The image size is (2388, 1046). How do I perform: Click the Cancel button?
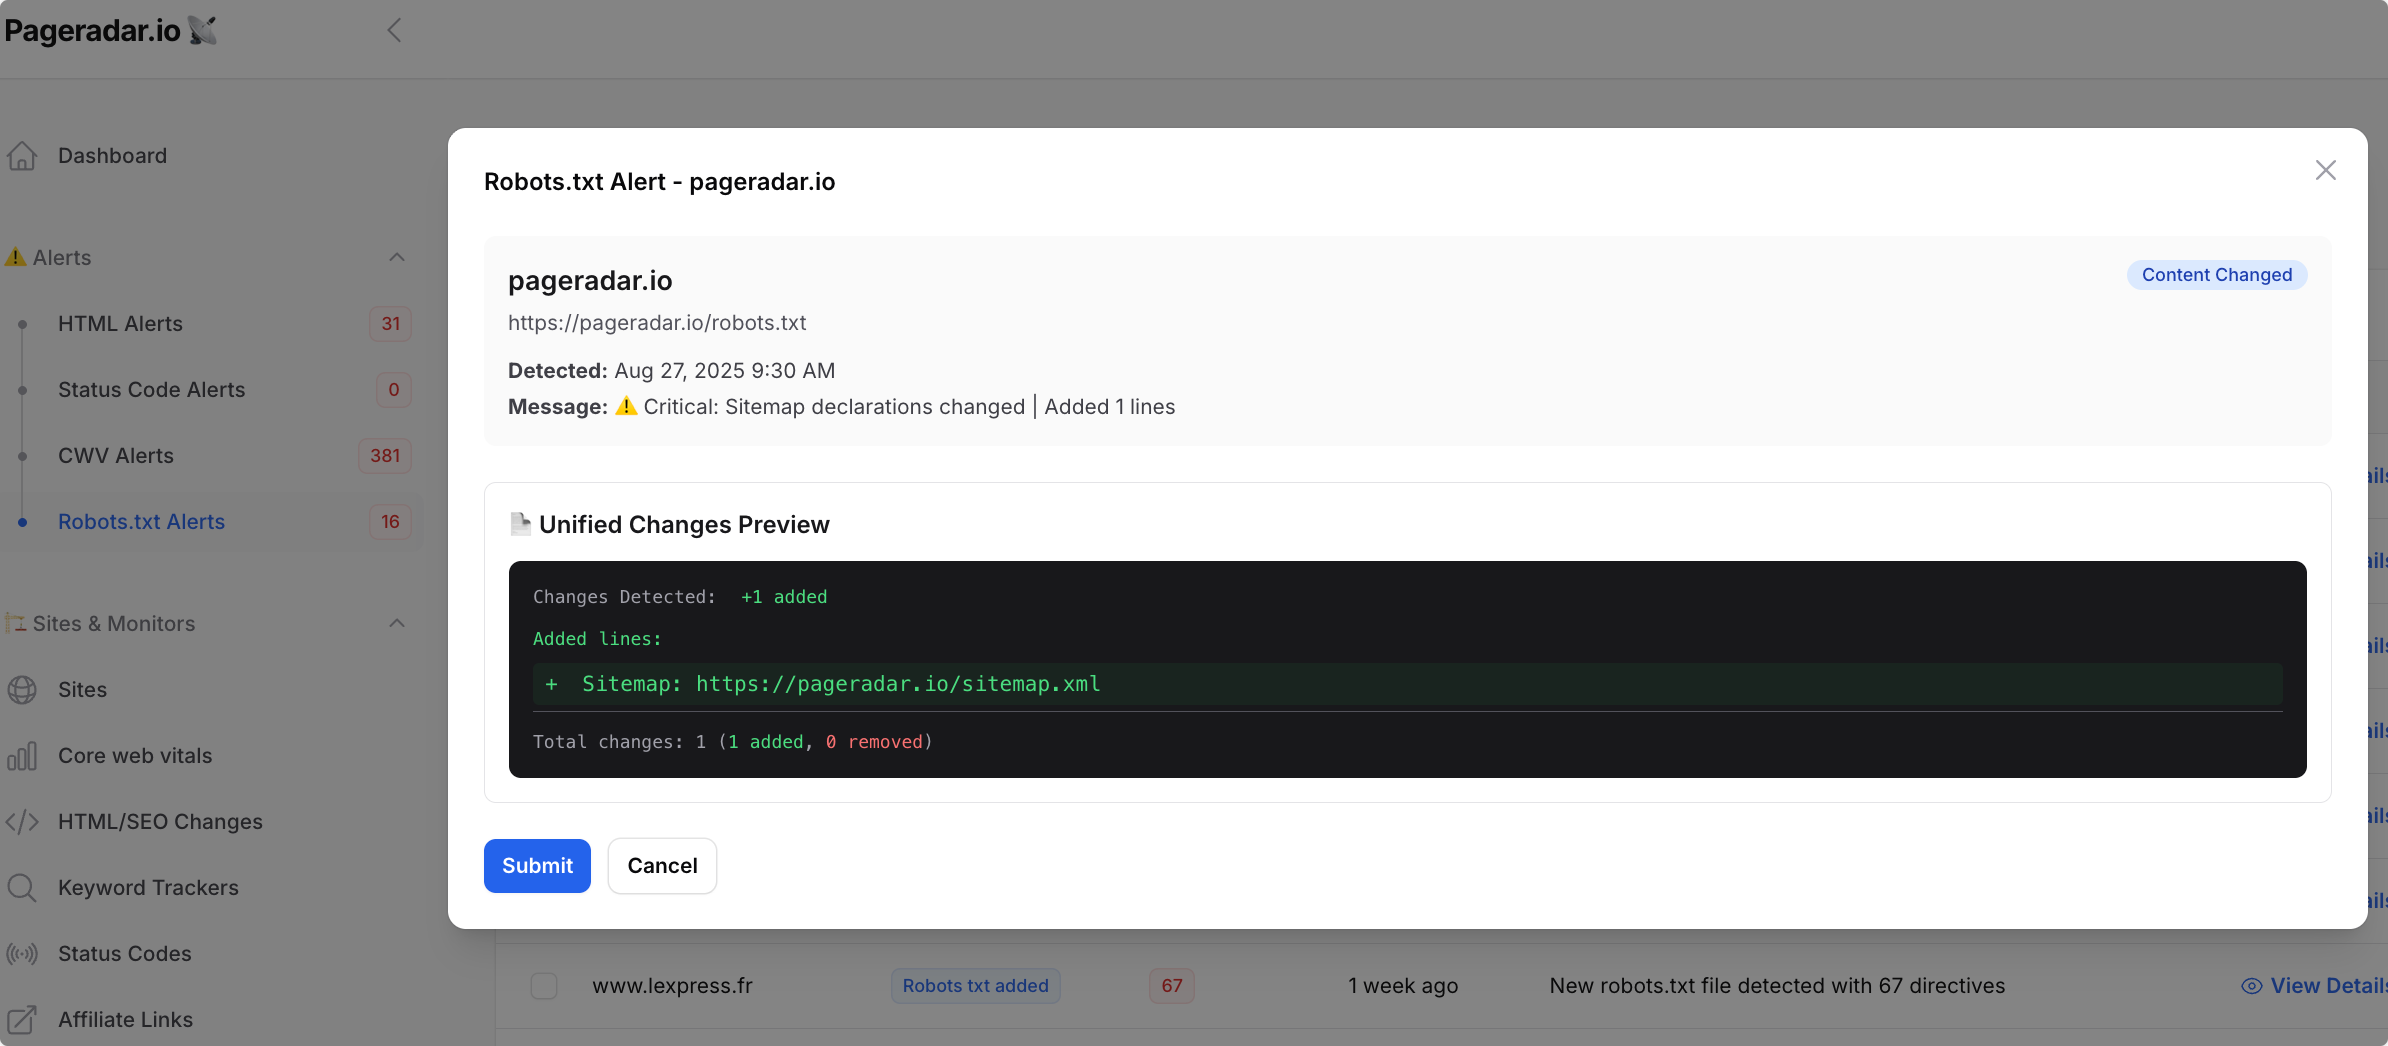pyautogui.click(x=662, y=866)
